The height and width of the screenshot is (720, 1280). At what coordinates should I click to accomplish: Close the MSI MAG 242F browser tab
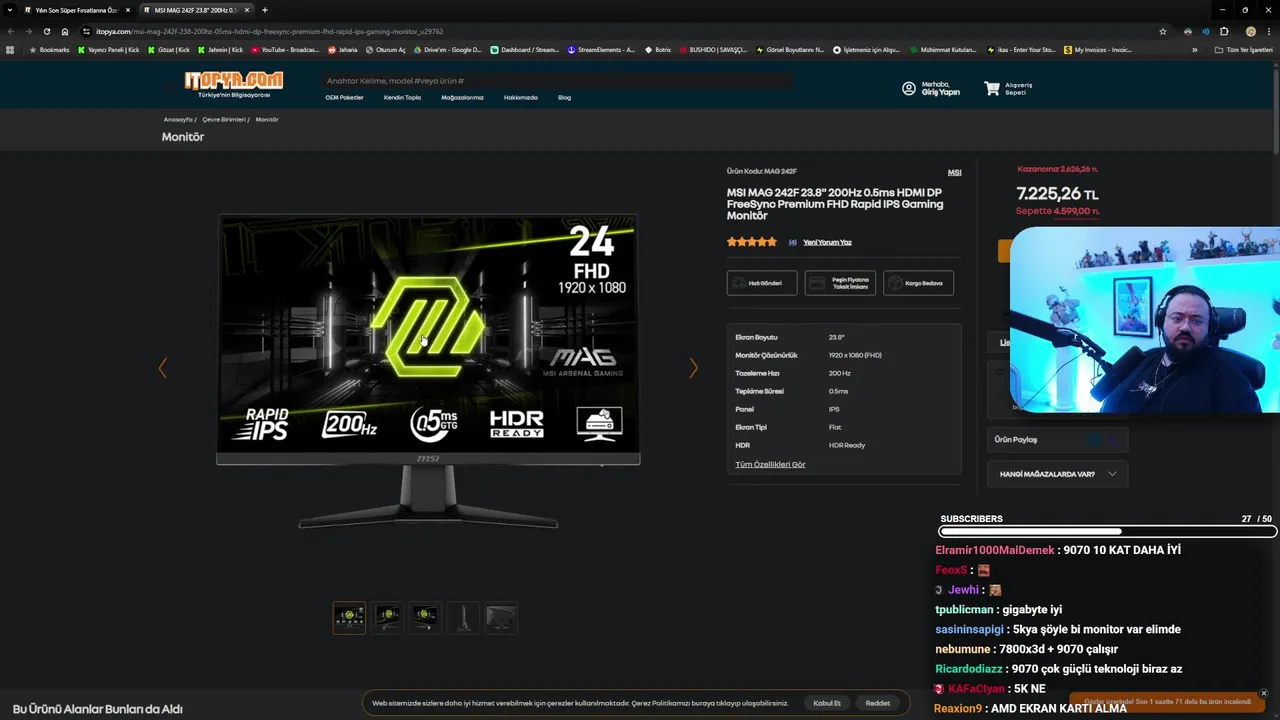pos(246,10)
